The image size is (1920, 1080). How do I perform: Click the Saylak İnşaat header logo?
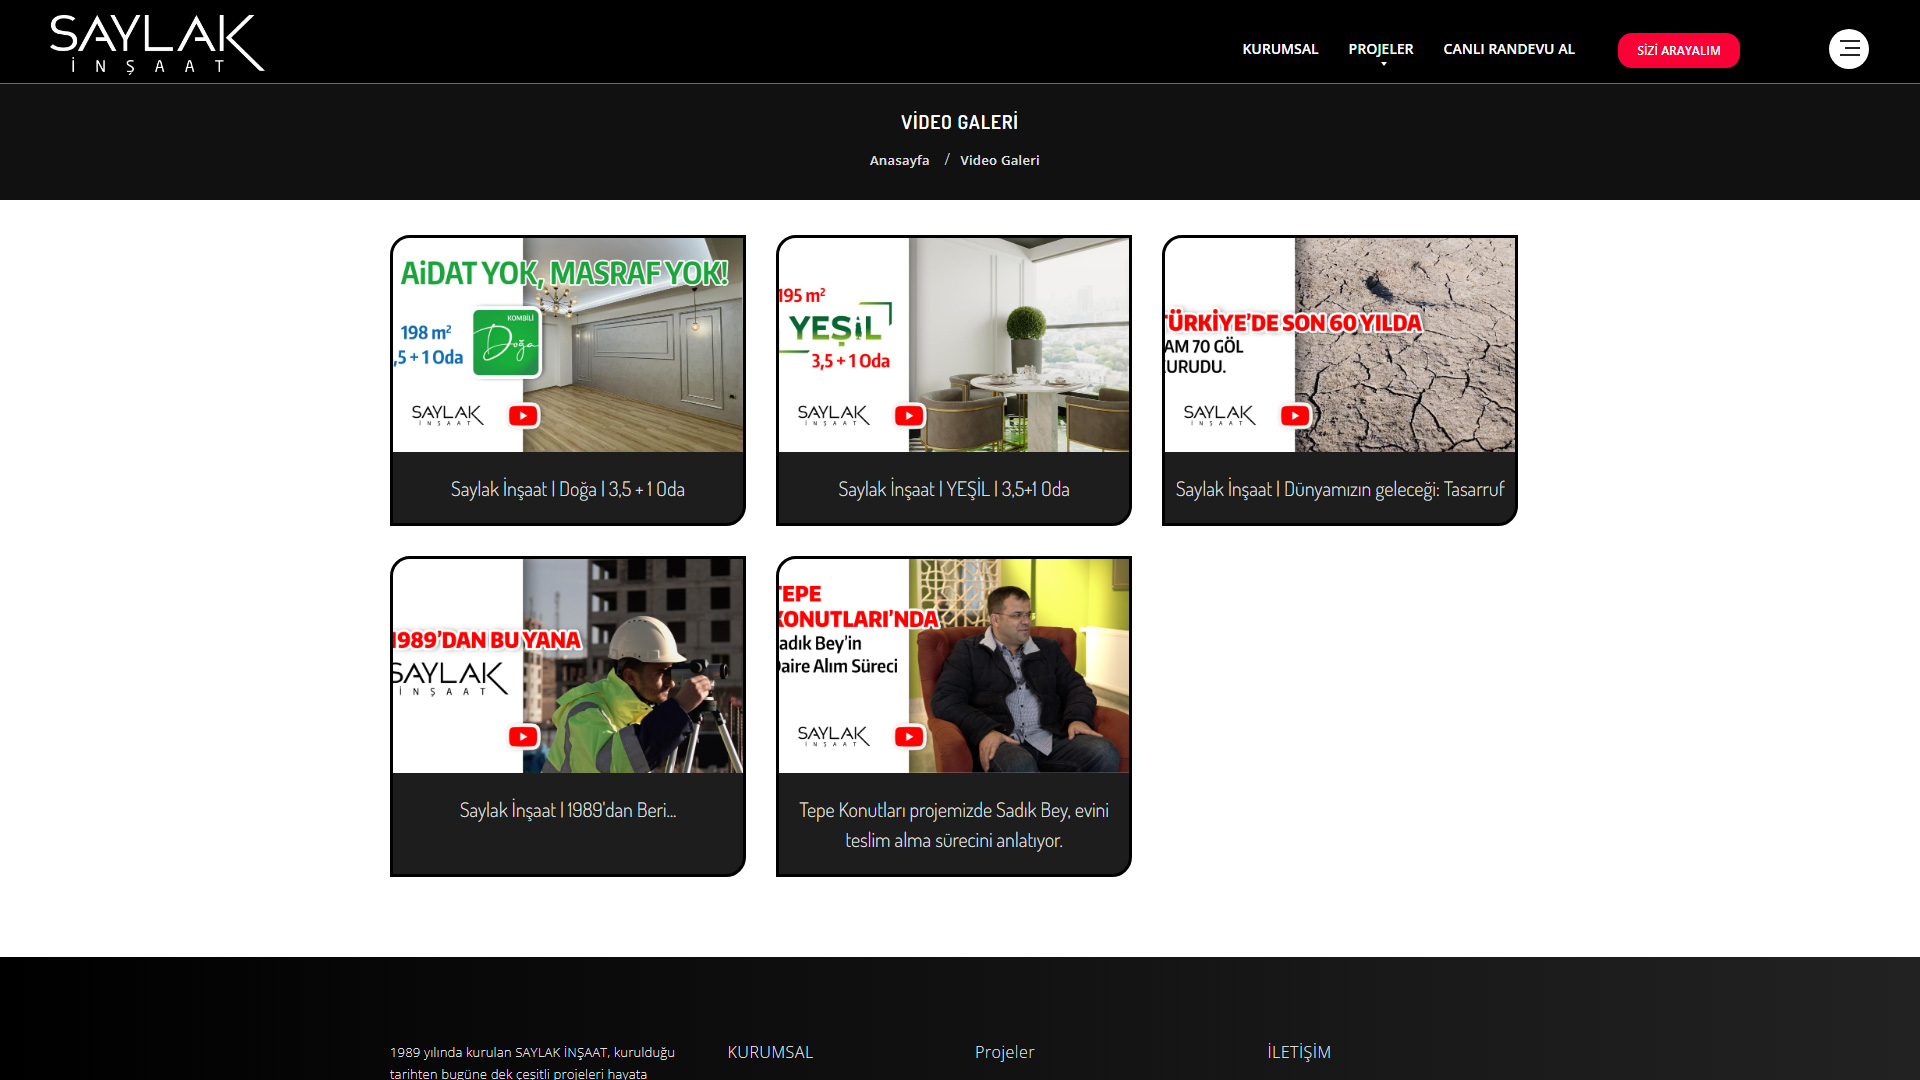coord(157,44)
